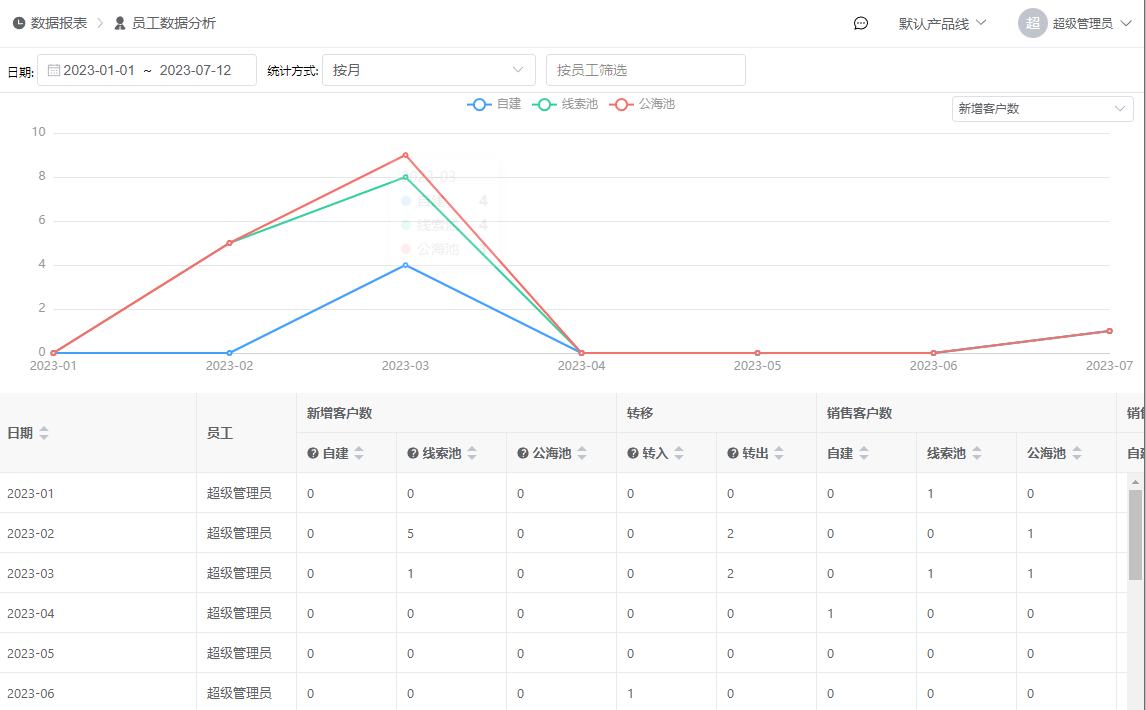
Task: Click the 线索池 value 5 in 2023-02 row
Action: (411, 534)
